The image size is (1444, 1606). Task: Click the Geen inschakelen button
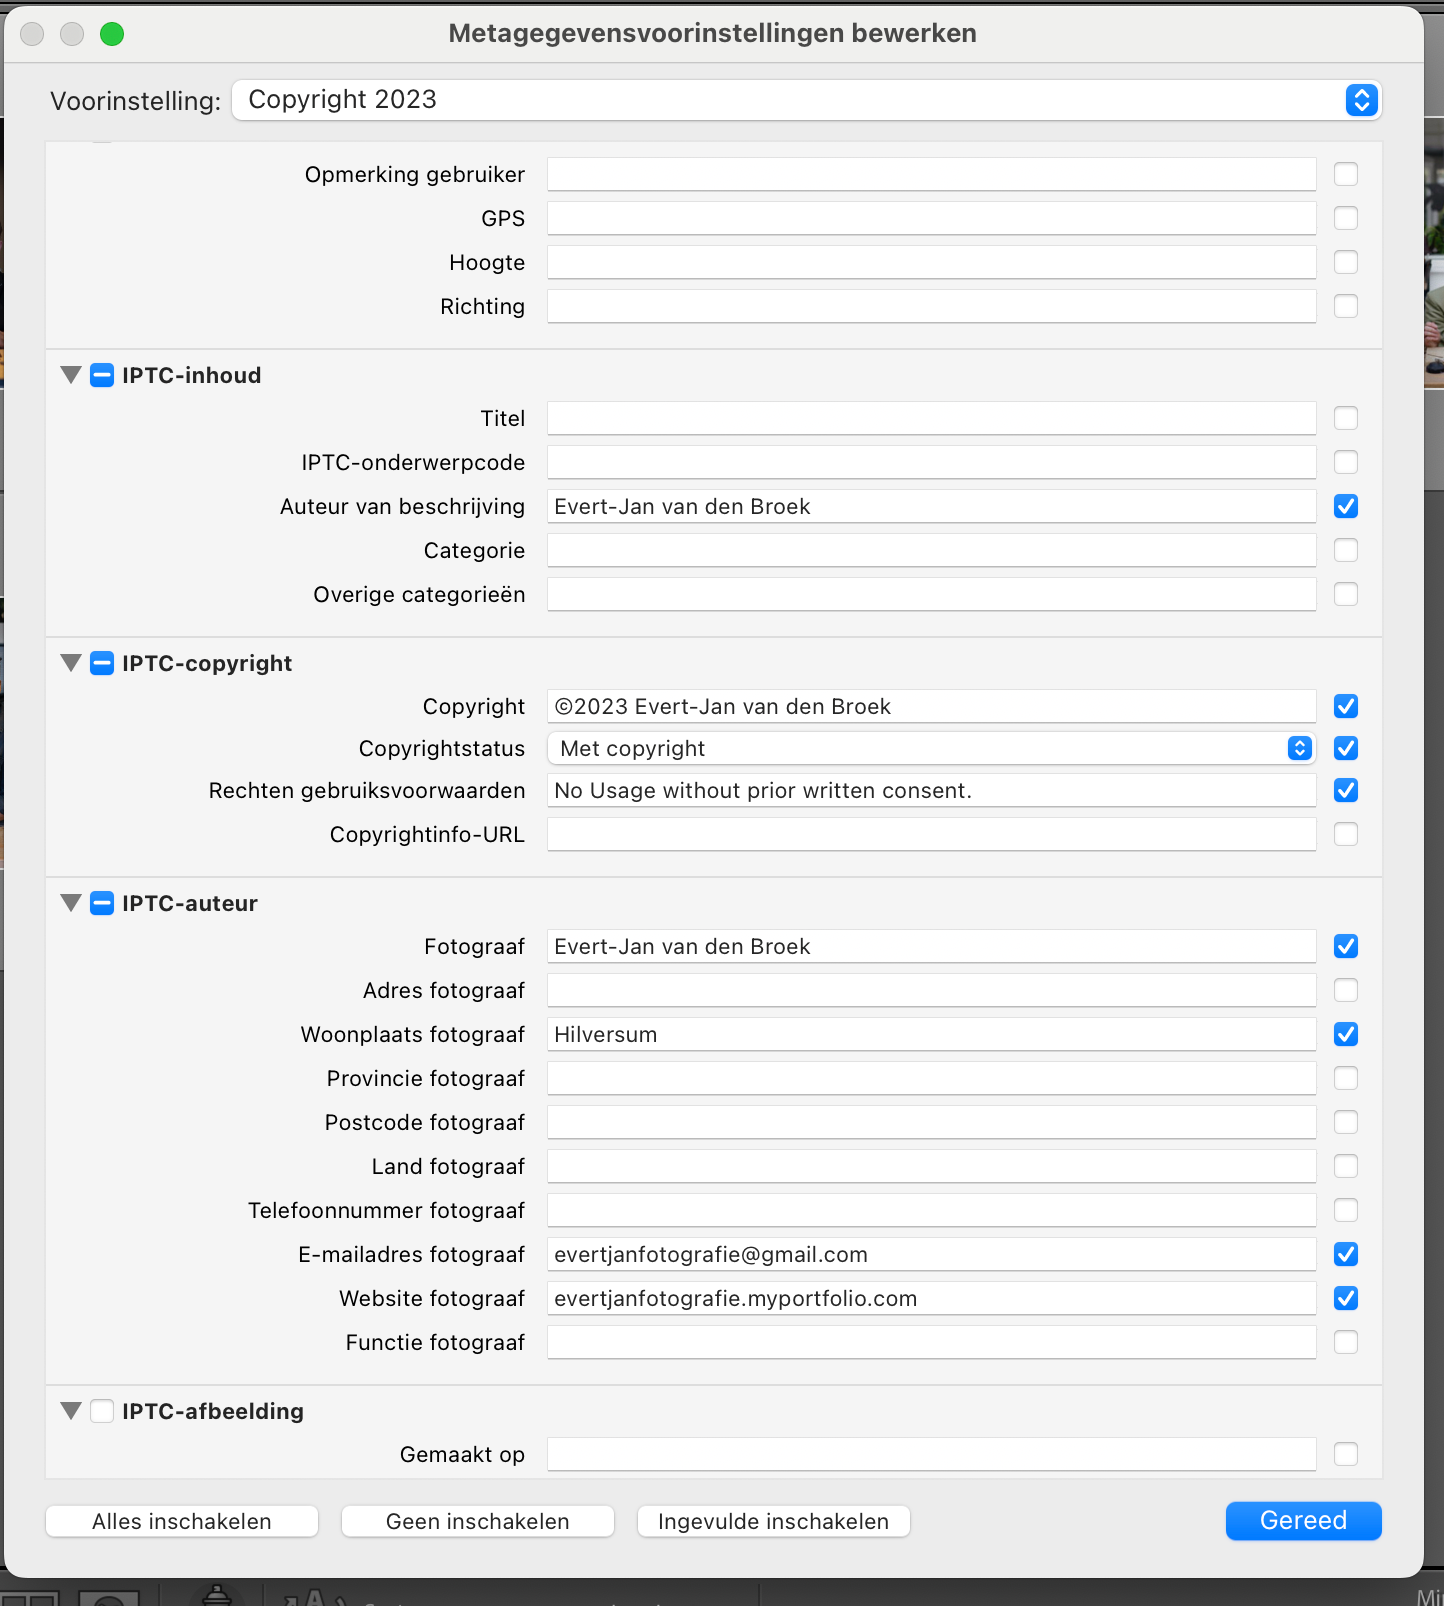[x=478, y=1521]
